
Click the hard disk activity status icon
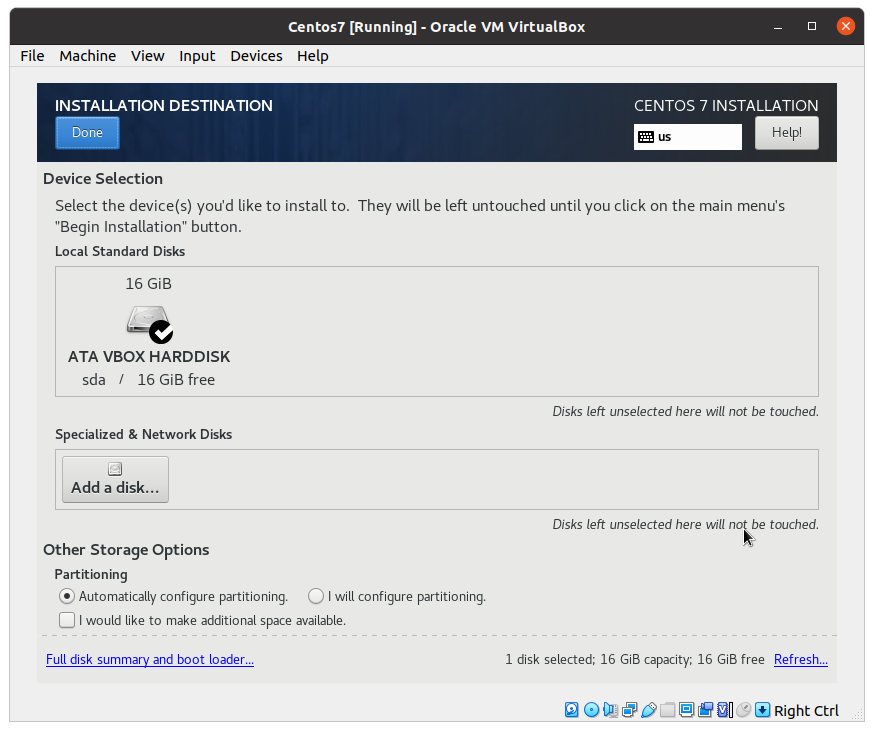click(x=571, y=709)
